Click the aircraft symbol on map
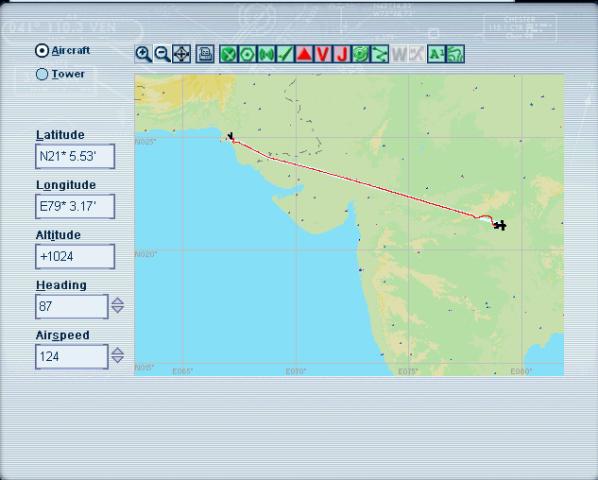This screenshot has width=598, height=480. pos(500,225)
